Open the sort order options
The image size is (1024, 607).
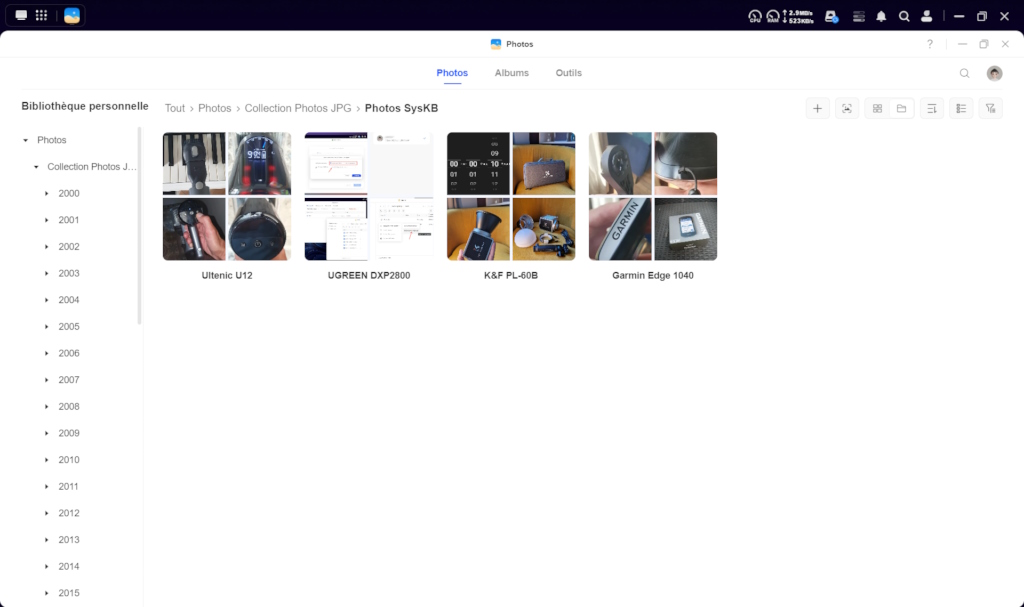coord(932,108)
